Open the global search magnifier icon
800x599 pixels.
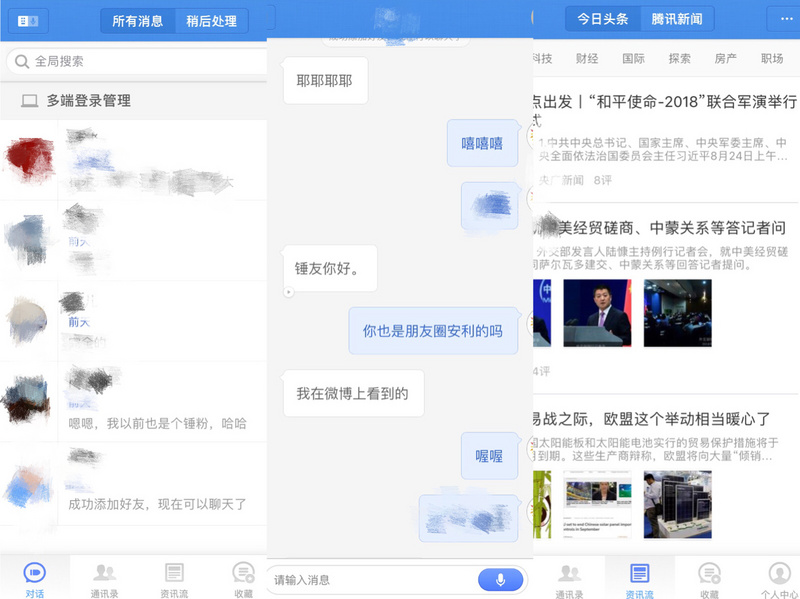[24, 61]
